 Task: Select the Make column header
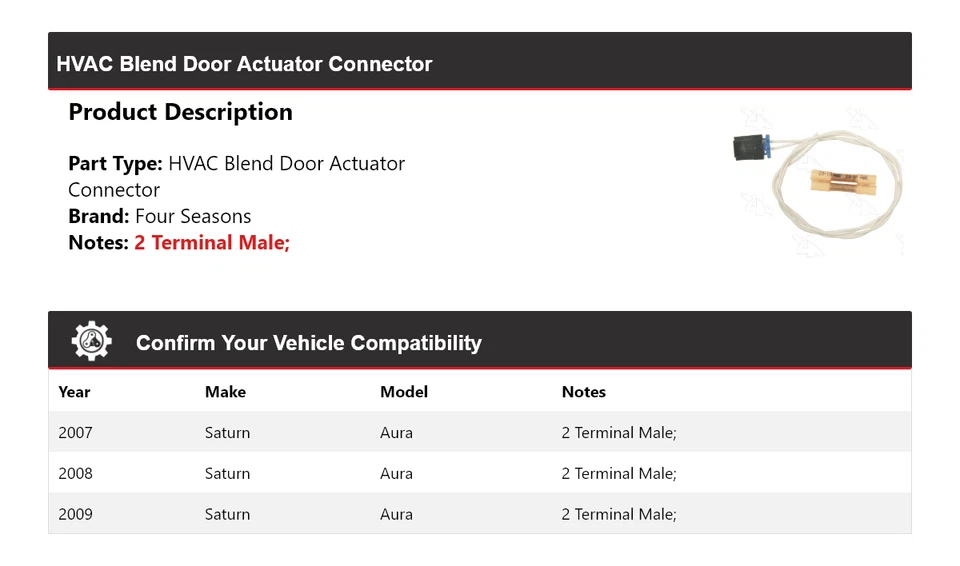225,392
